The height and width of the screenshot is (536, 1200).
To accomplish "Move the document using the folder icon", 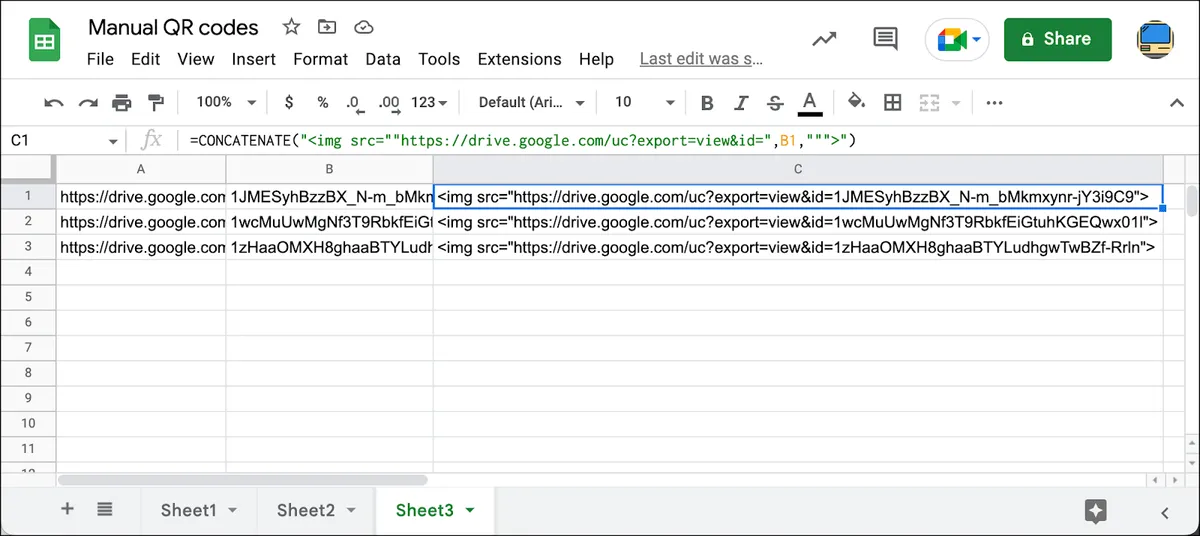I will 327,27.
